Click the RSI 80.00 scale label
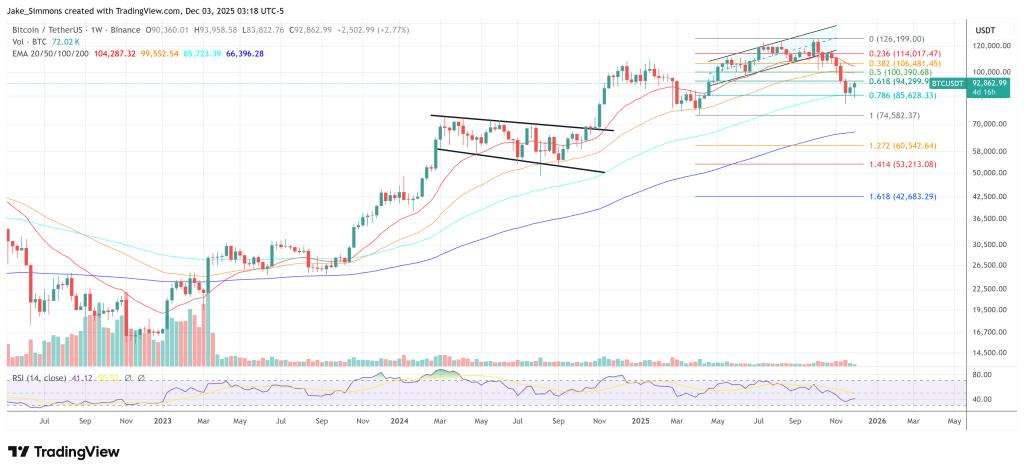The height and width of the screenshot is (473, 1024). (x=984, y=375)
